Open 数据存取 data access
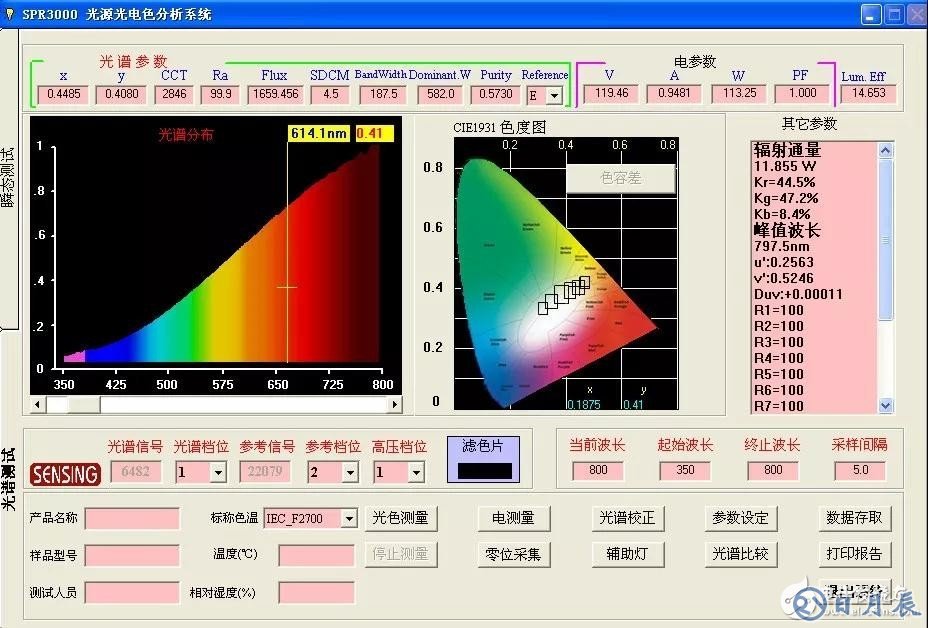Viewport: 928px width, 628px height. [855, 518]
